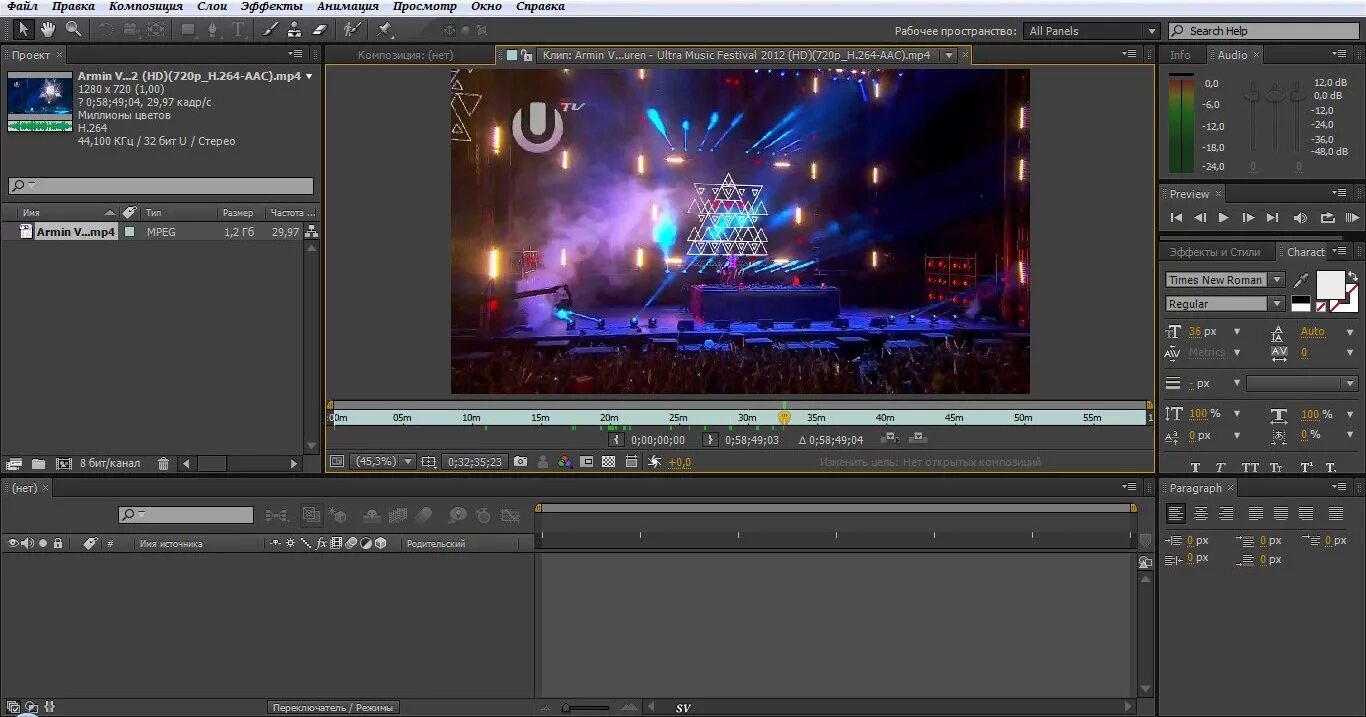Take a snapshot with camera icon
The height and width of the screenshot is (717, 1366).
[520, 462]
